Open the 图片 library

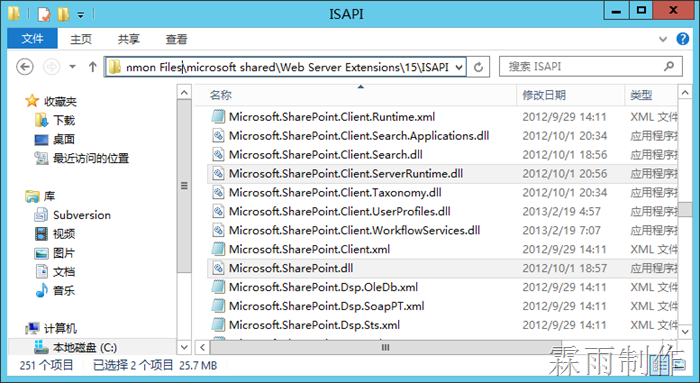64,253
